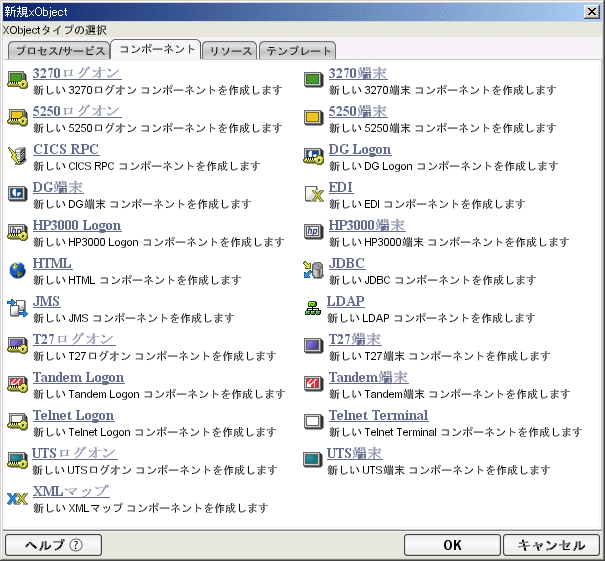Select the Tandem端末 link
The image size is (605, 561).
[x=368, y=377]
